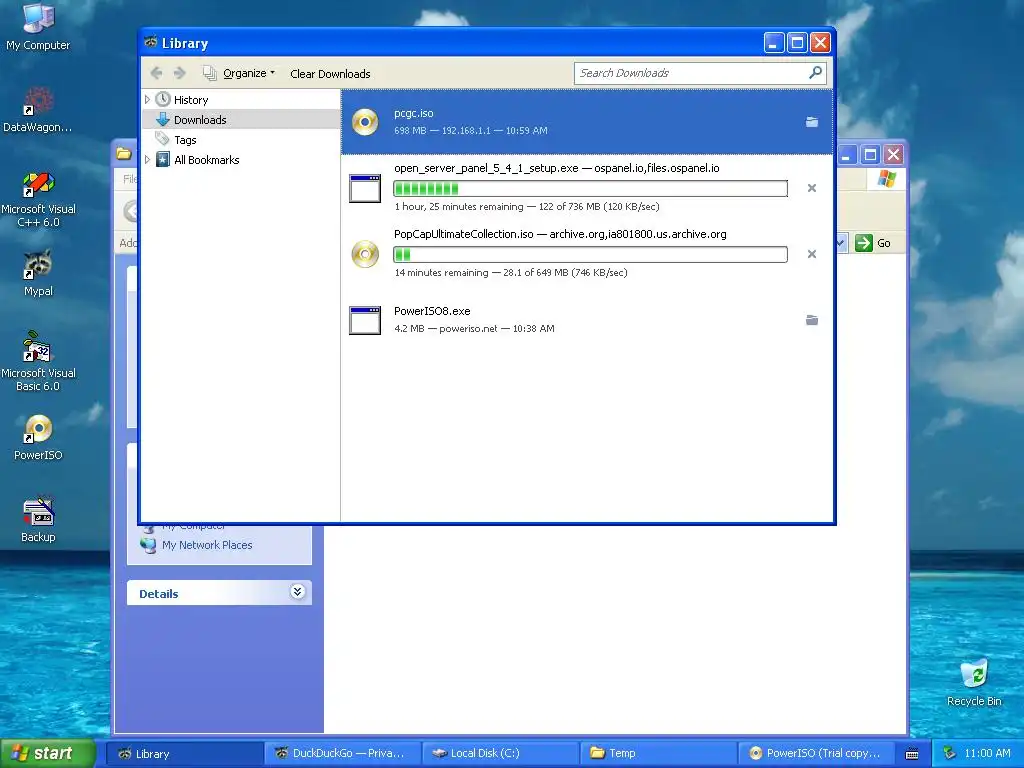Click the search magnifier icon
1024x768 pixels.
pos(815,72)
